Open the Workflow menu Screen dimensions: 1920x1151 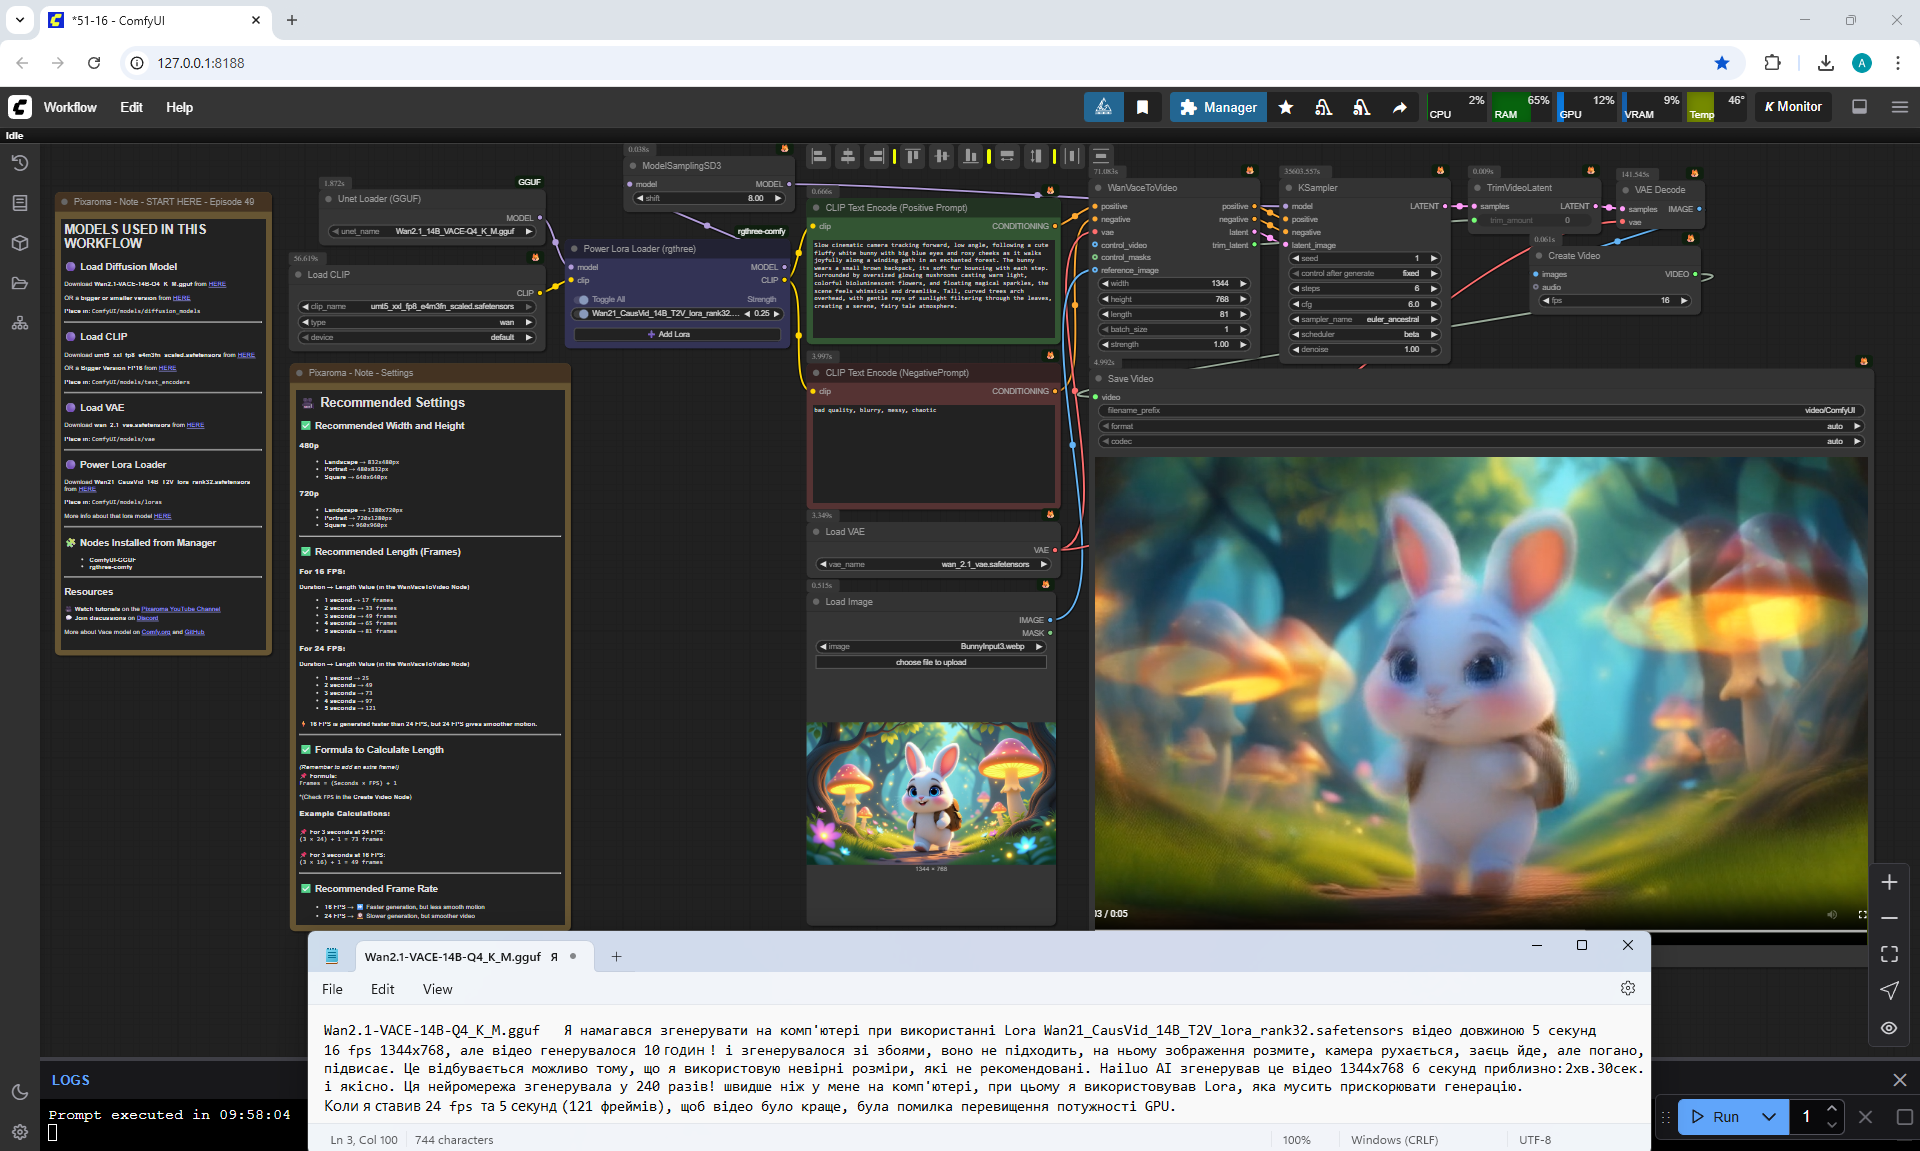(70, 107)
